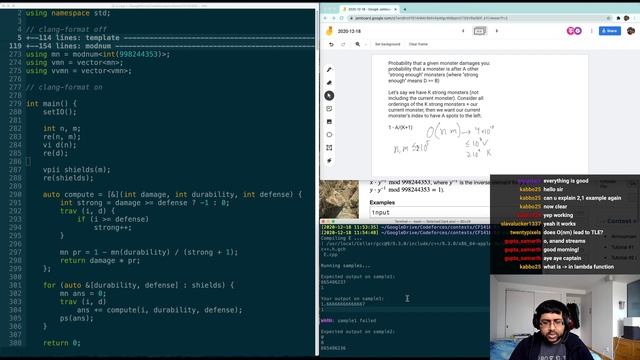This screenshot has width=640, height=360.
Task: Select the Pen tool in Jamboard
Action: 329,70
